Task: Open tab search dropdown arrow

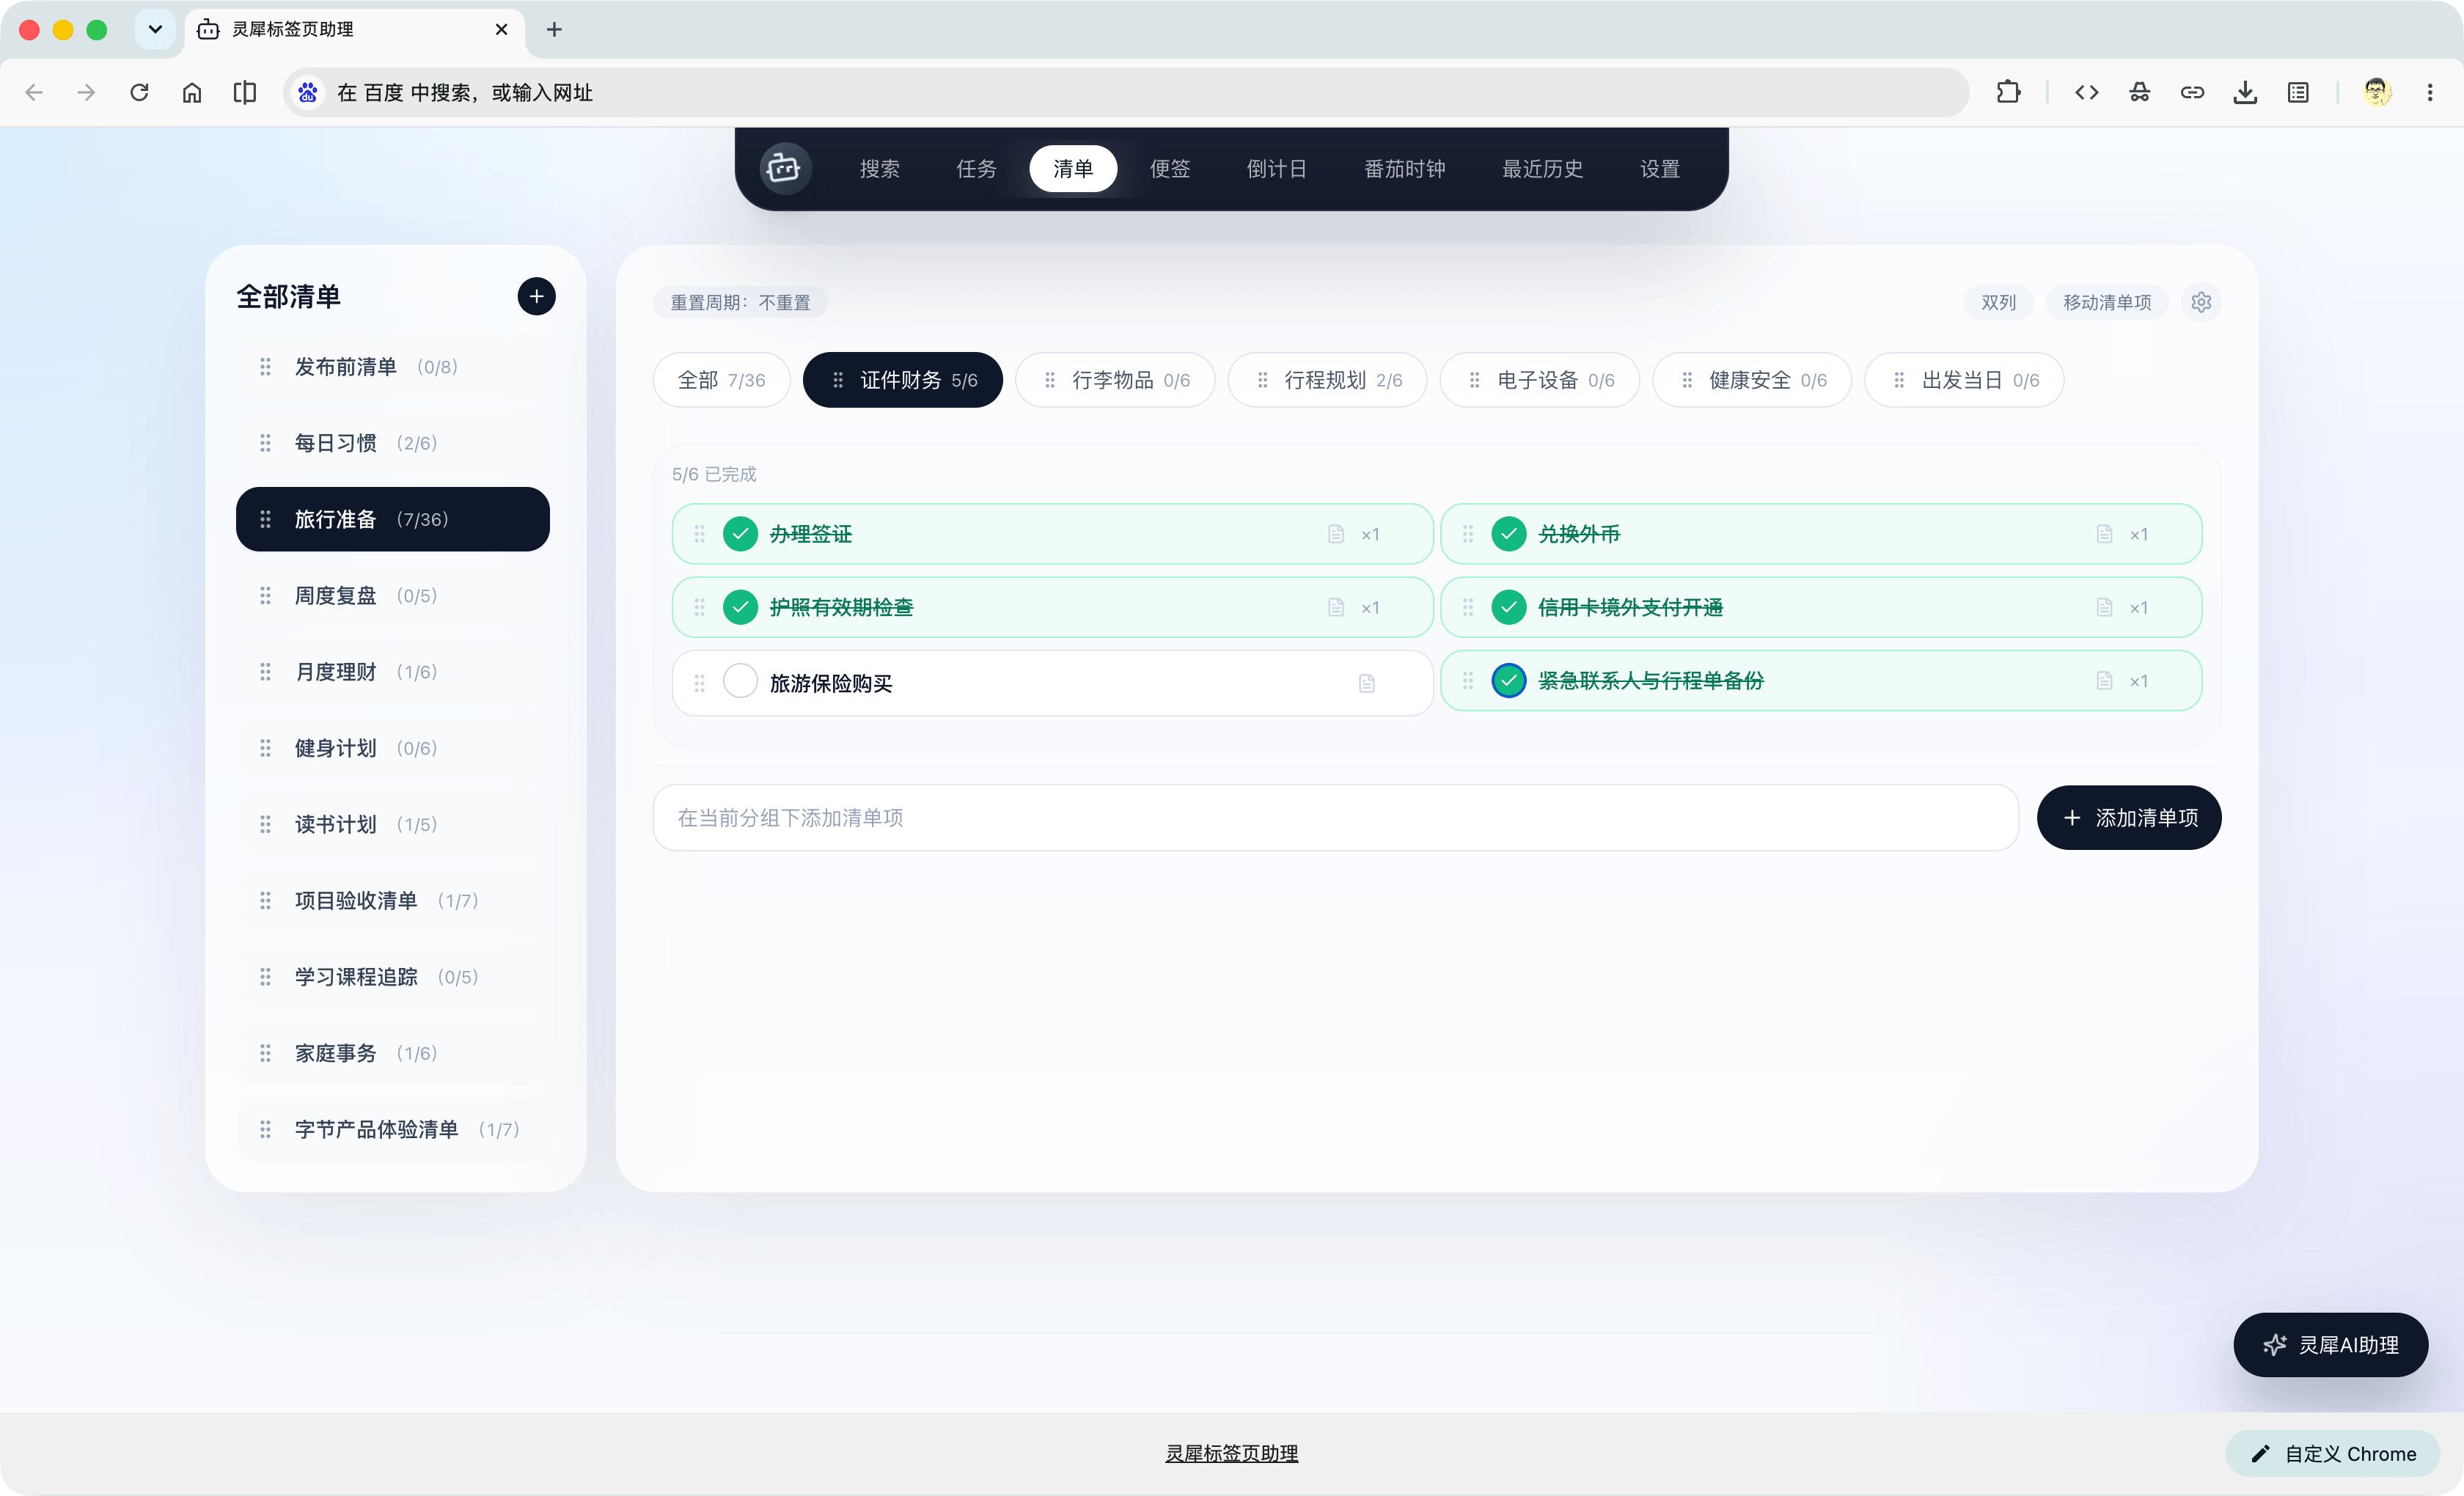Action: click(x=155, y=29)
